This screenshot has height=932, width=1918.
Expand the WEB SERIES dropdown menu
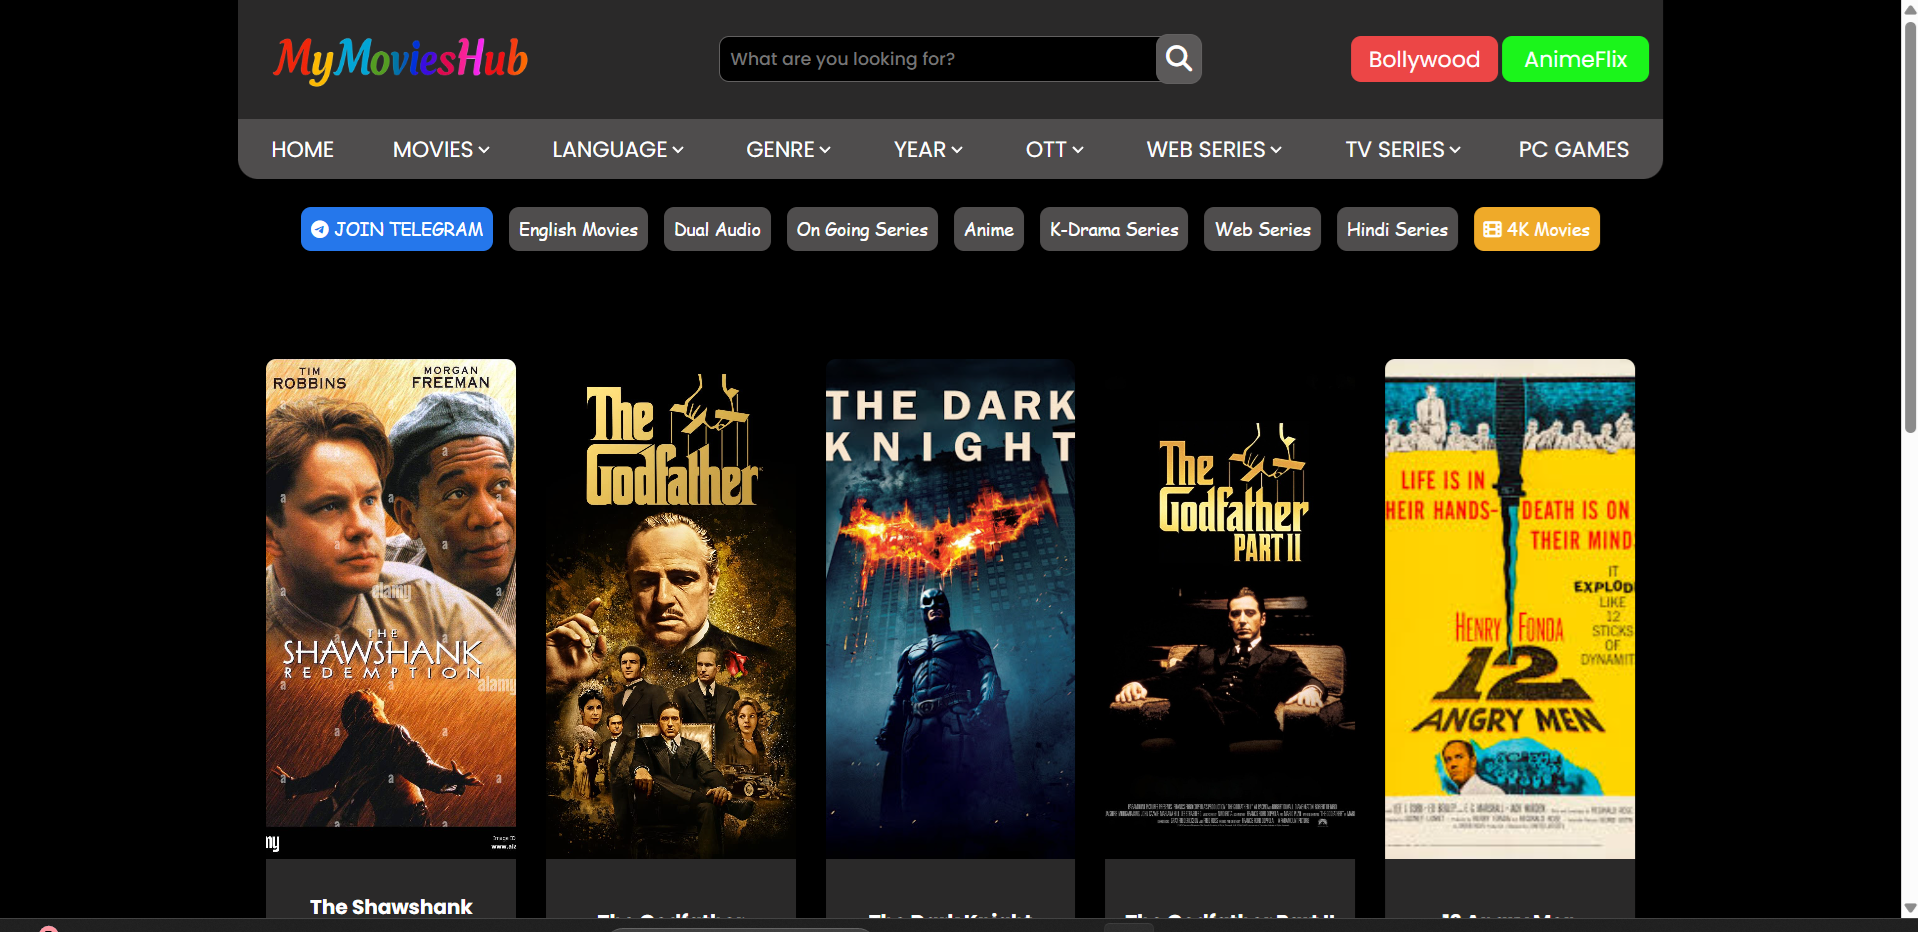(x=1214, y=149)
